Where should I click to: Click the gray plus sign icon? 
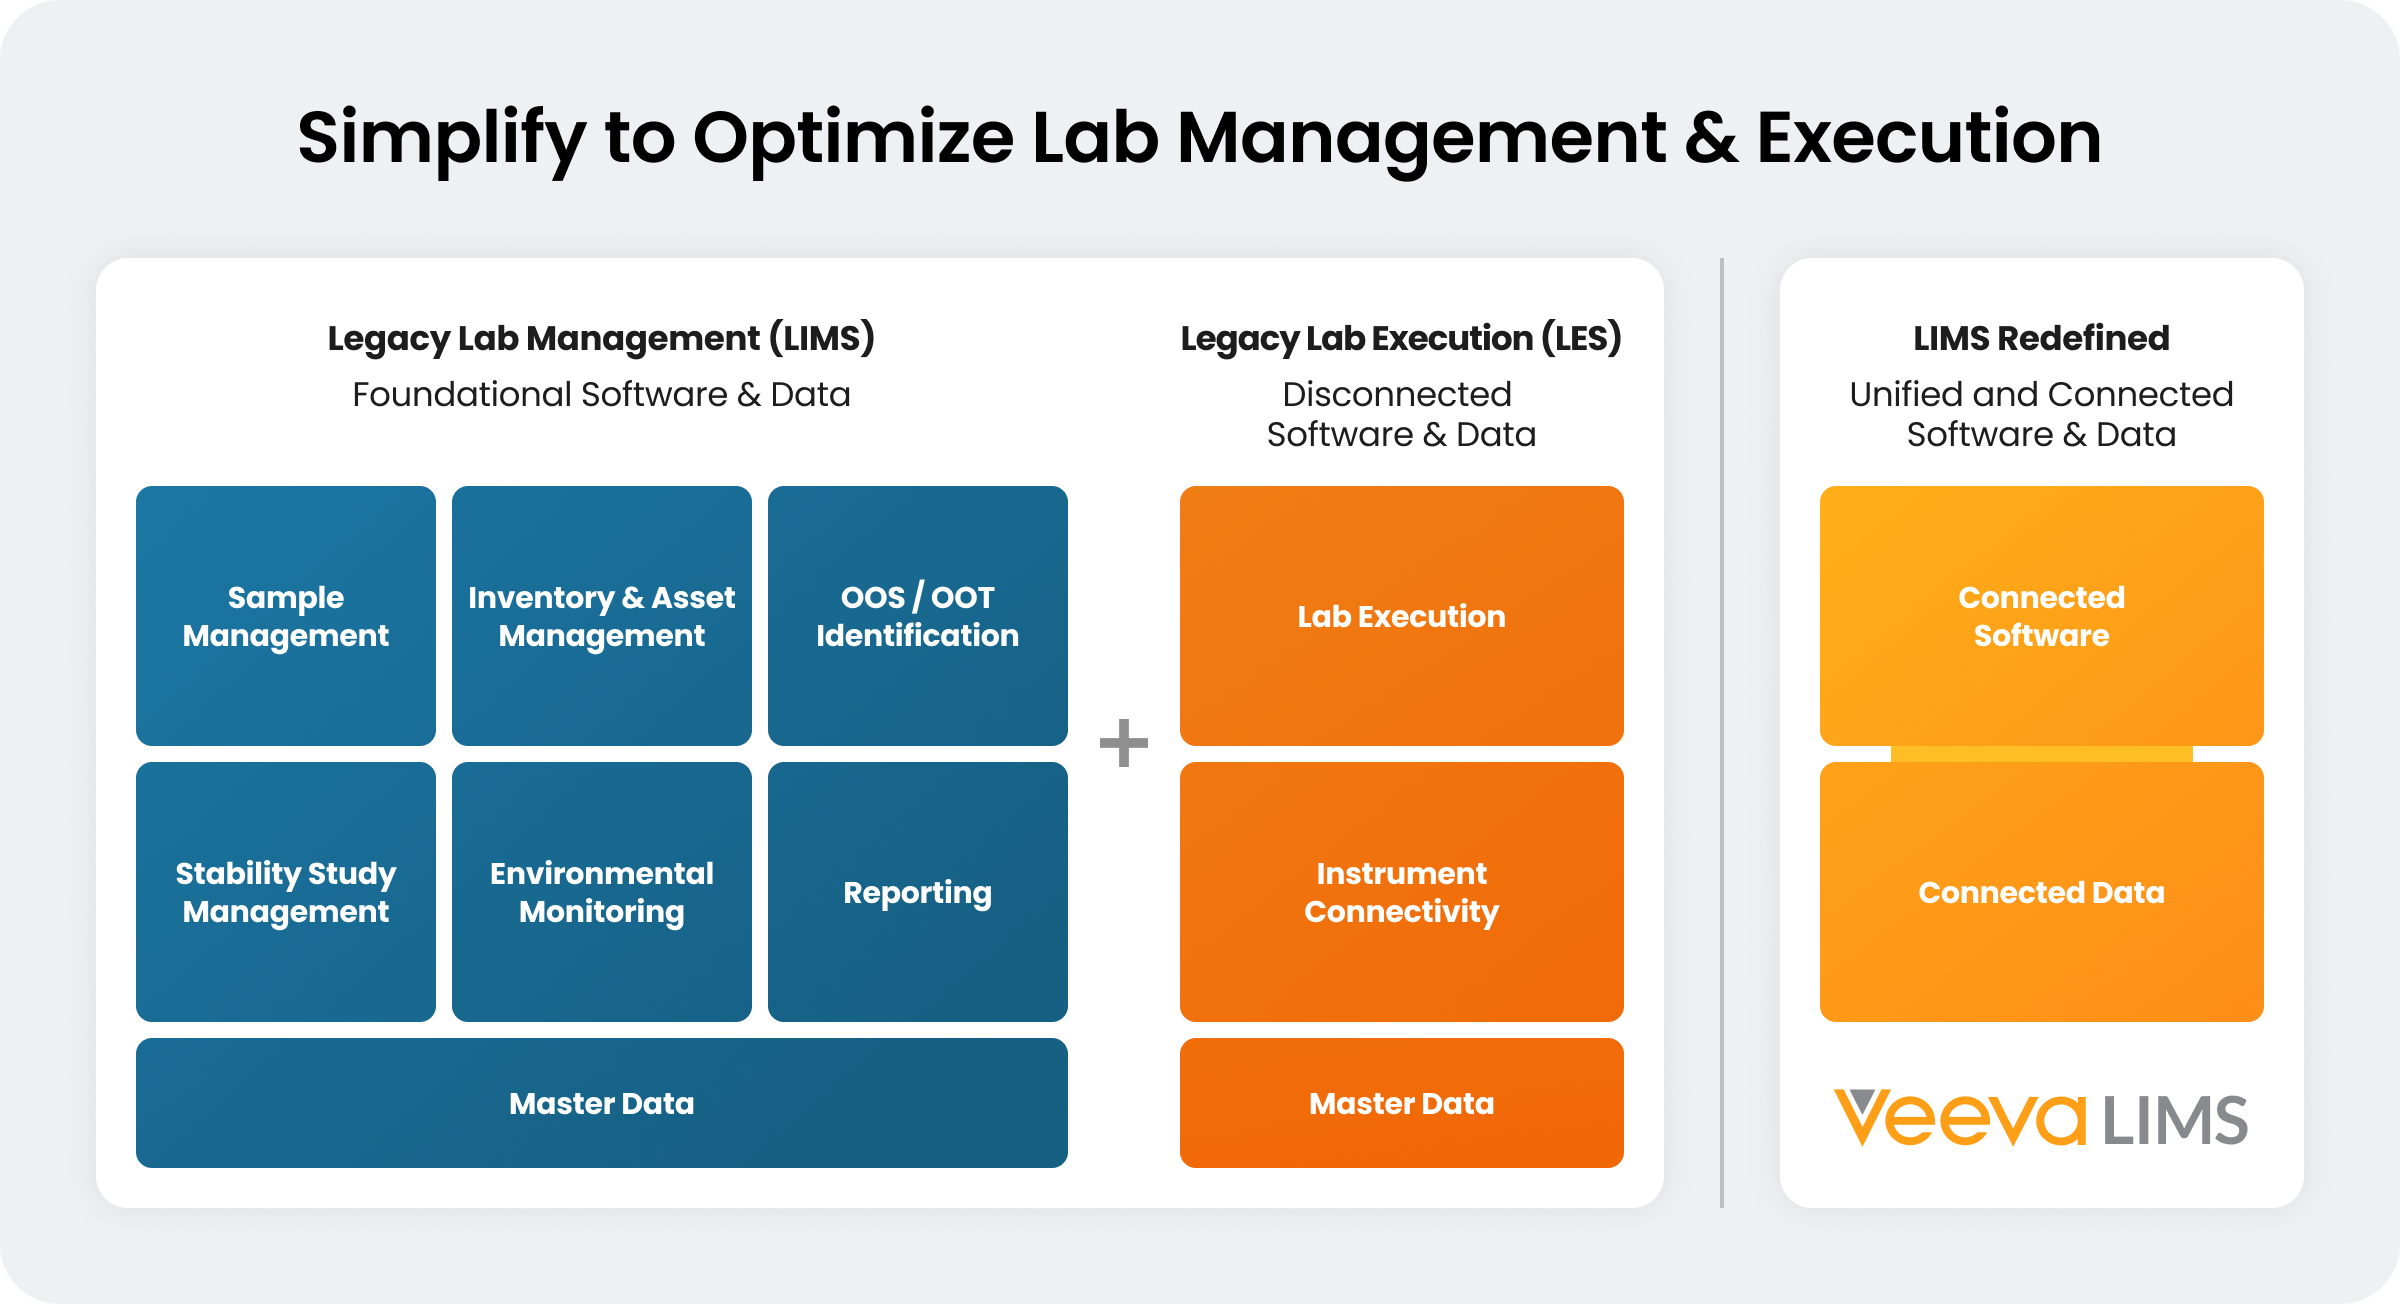click(x=1123, y=743)
